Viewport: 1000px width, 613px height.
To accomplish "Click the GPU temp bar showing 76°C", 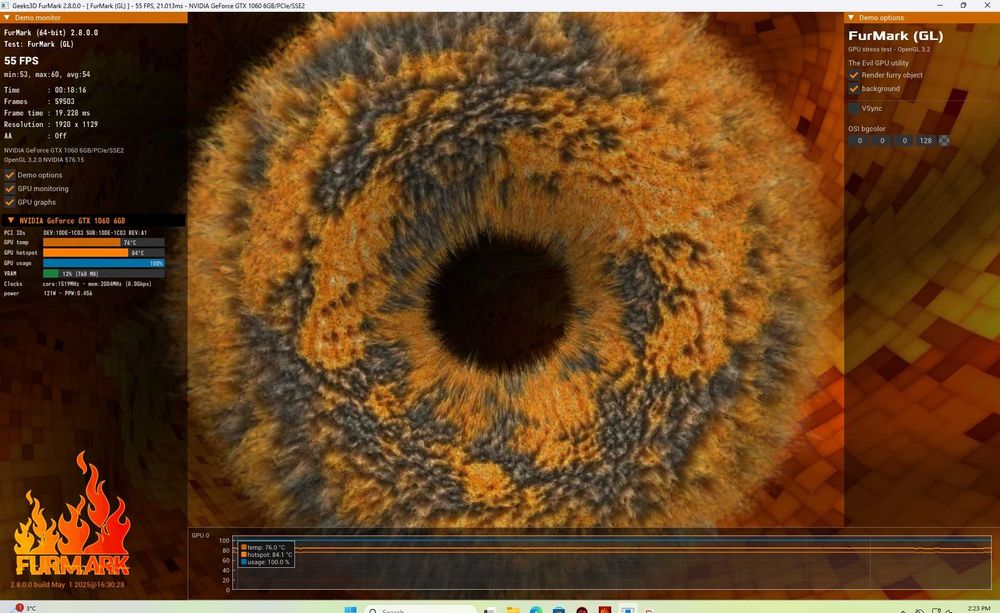I will tap(104, 242).
